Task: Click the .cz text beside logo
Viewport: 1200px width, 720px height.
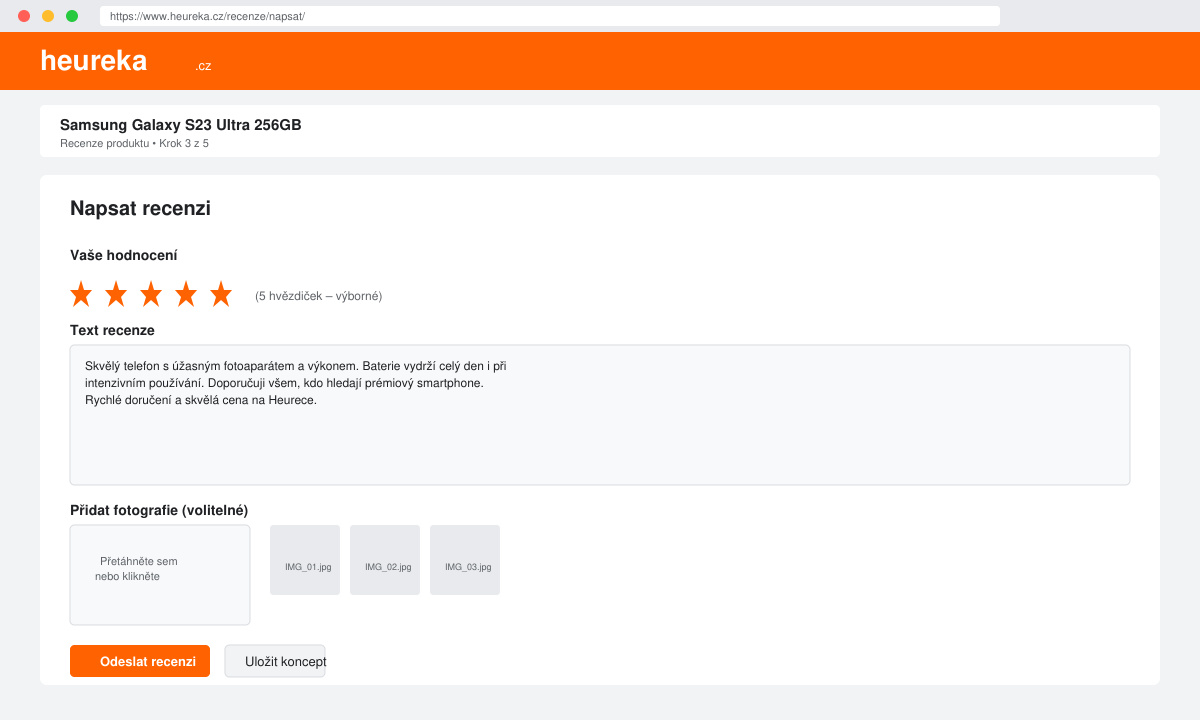Action: pos(203,66)
